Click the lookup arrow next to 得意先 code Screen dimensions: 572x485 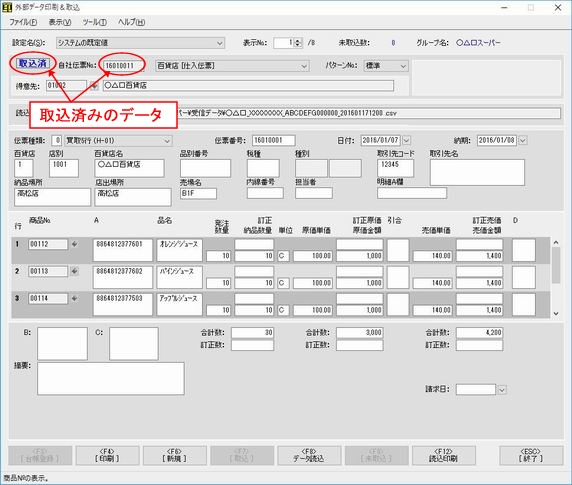94,86
